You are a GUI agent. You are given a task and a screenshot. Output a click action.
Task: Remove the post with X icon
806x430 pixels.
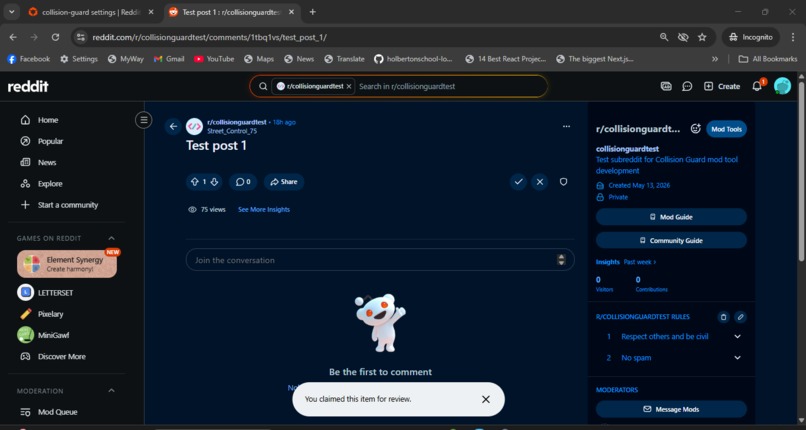click(539, 182)
